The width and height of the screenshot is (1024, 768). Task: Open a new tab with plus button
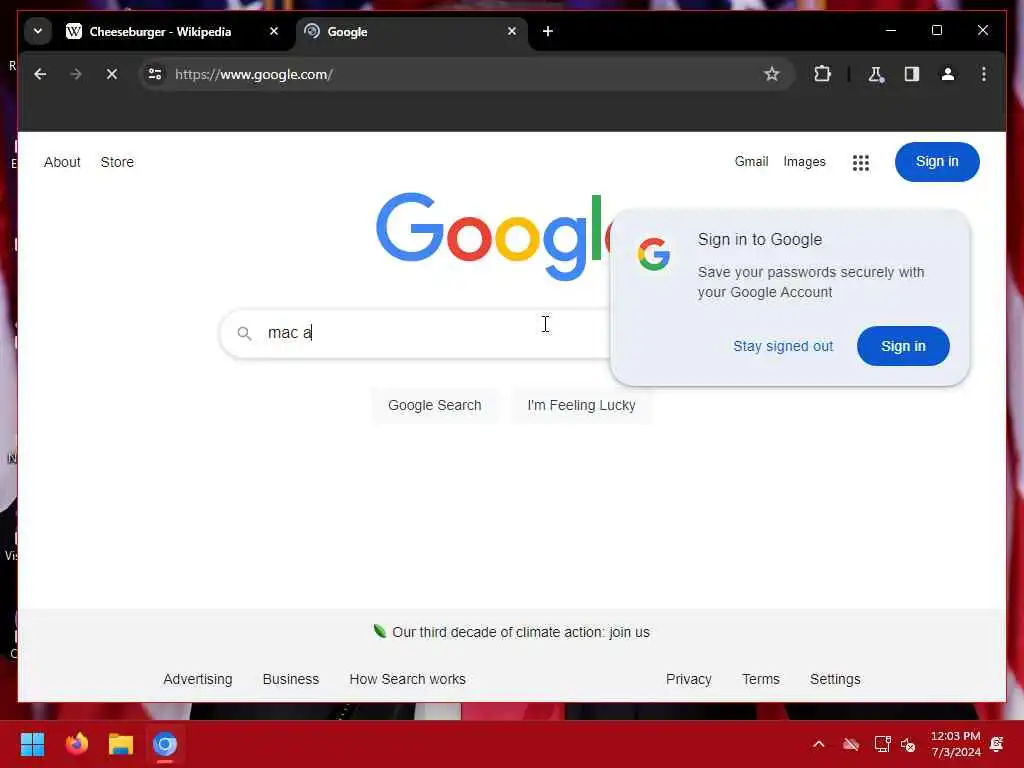pyautogui.click(x=548, y=31)
